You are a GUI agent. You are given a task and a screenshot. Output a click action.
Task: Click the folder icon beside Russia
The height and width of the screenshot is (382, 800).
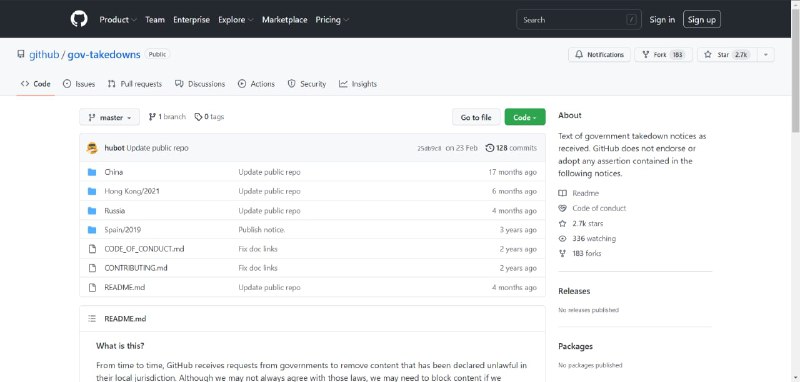tap(92, 211)
